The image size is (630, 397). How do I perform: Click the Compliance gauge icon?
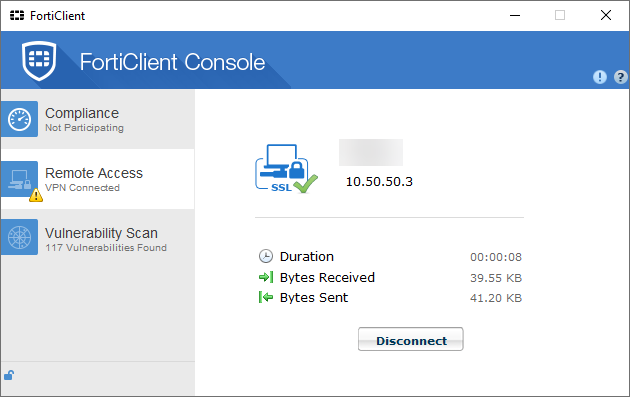(x=19, y=119)
